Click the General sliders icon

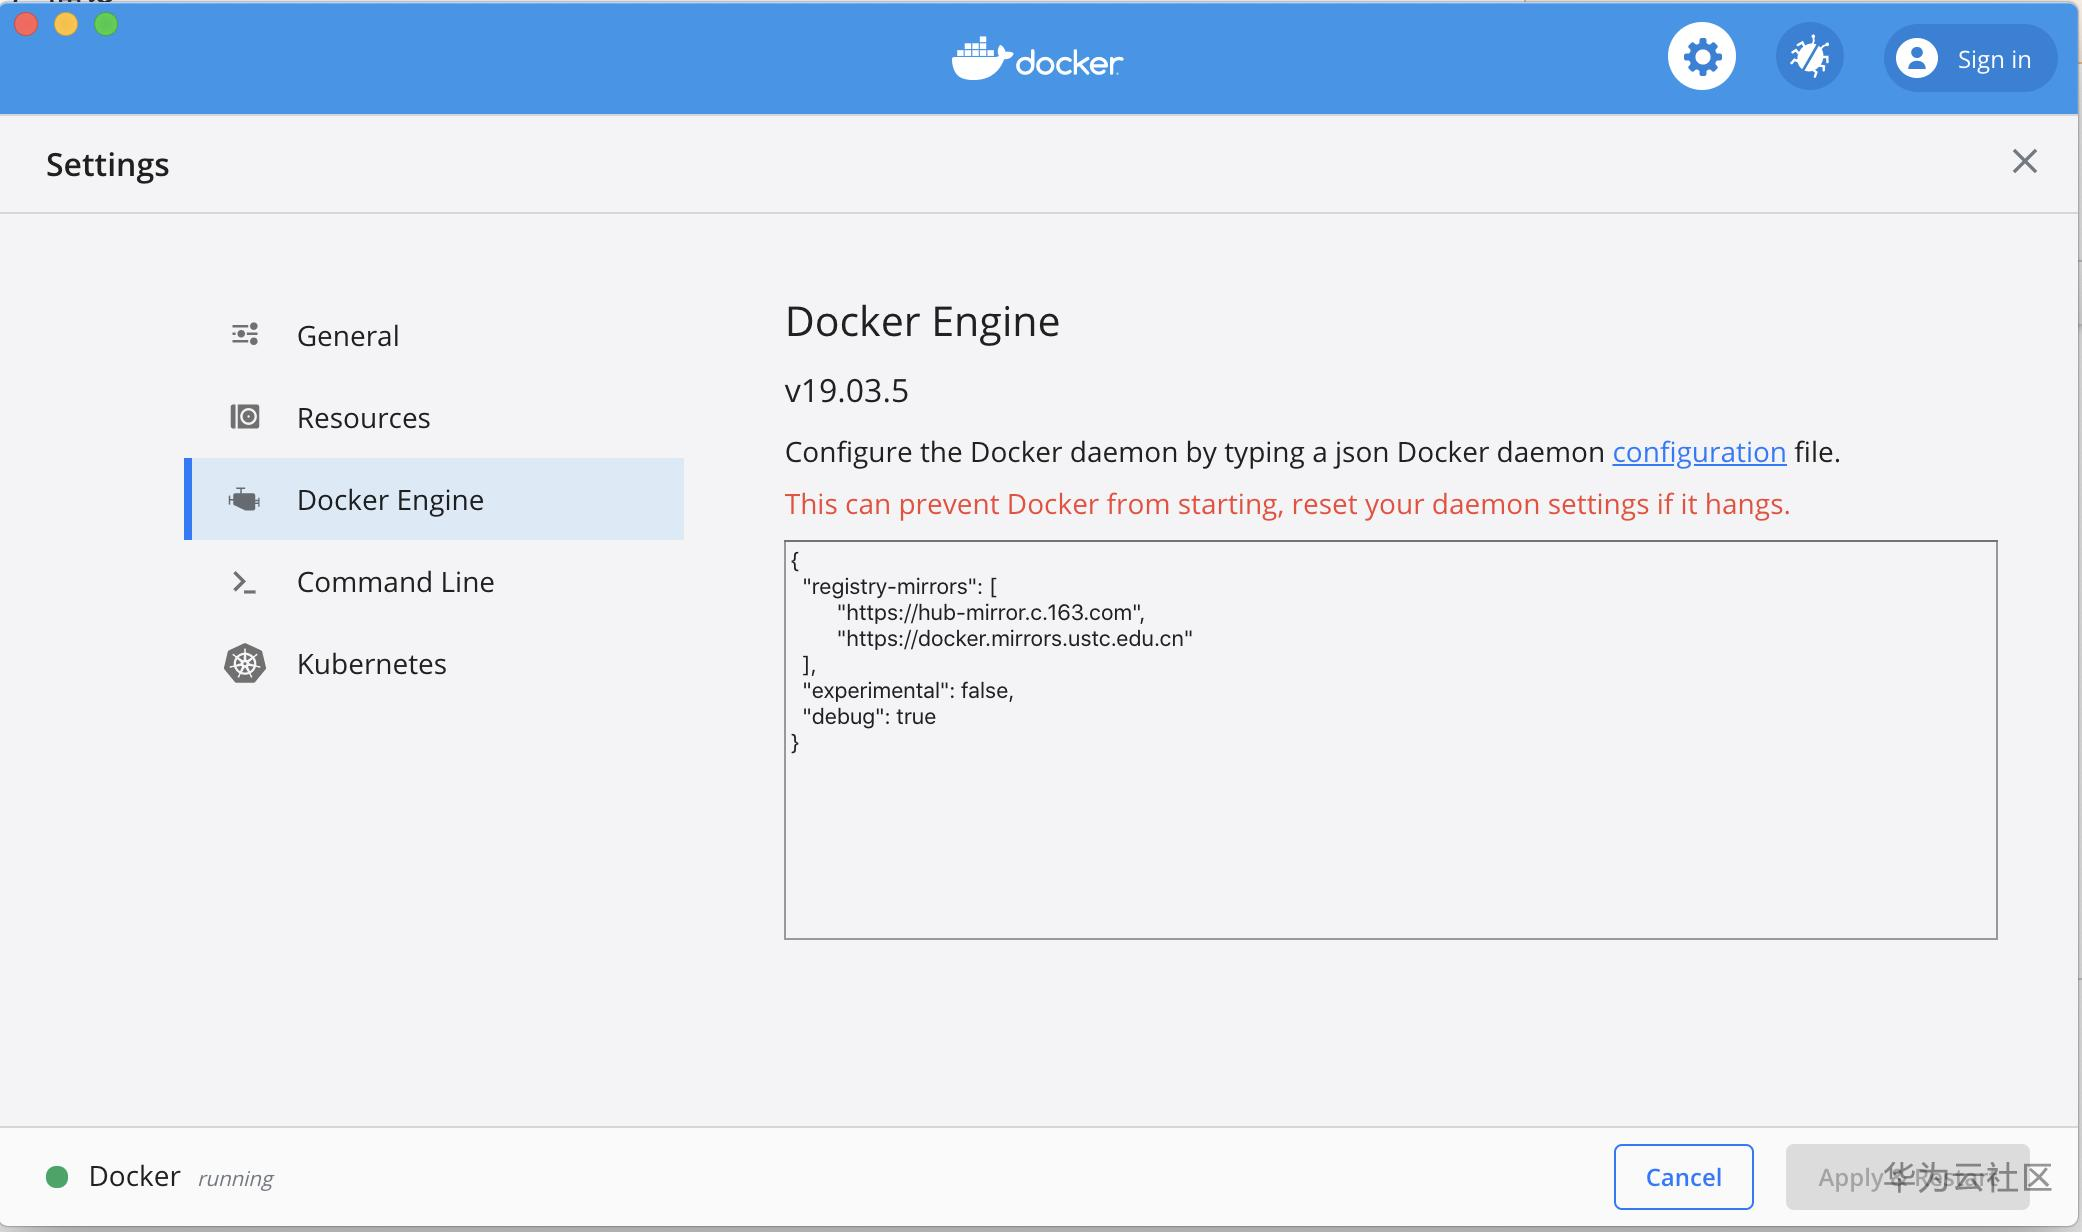pyautogui.click(x=245, y=334)
